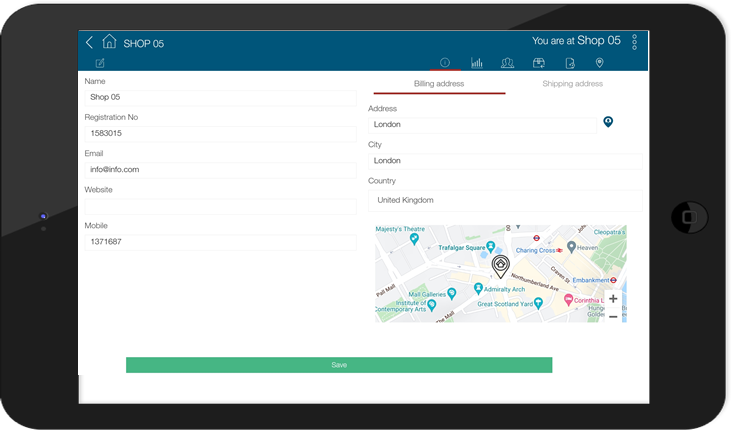This screenshot has width=750, height=431.
Task: Open the contacts people tab
Action: coord(507,63)
